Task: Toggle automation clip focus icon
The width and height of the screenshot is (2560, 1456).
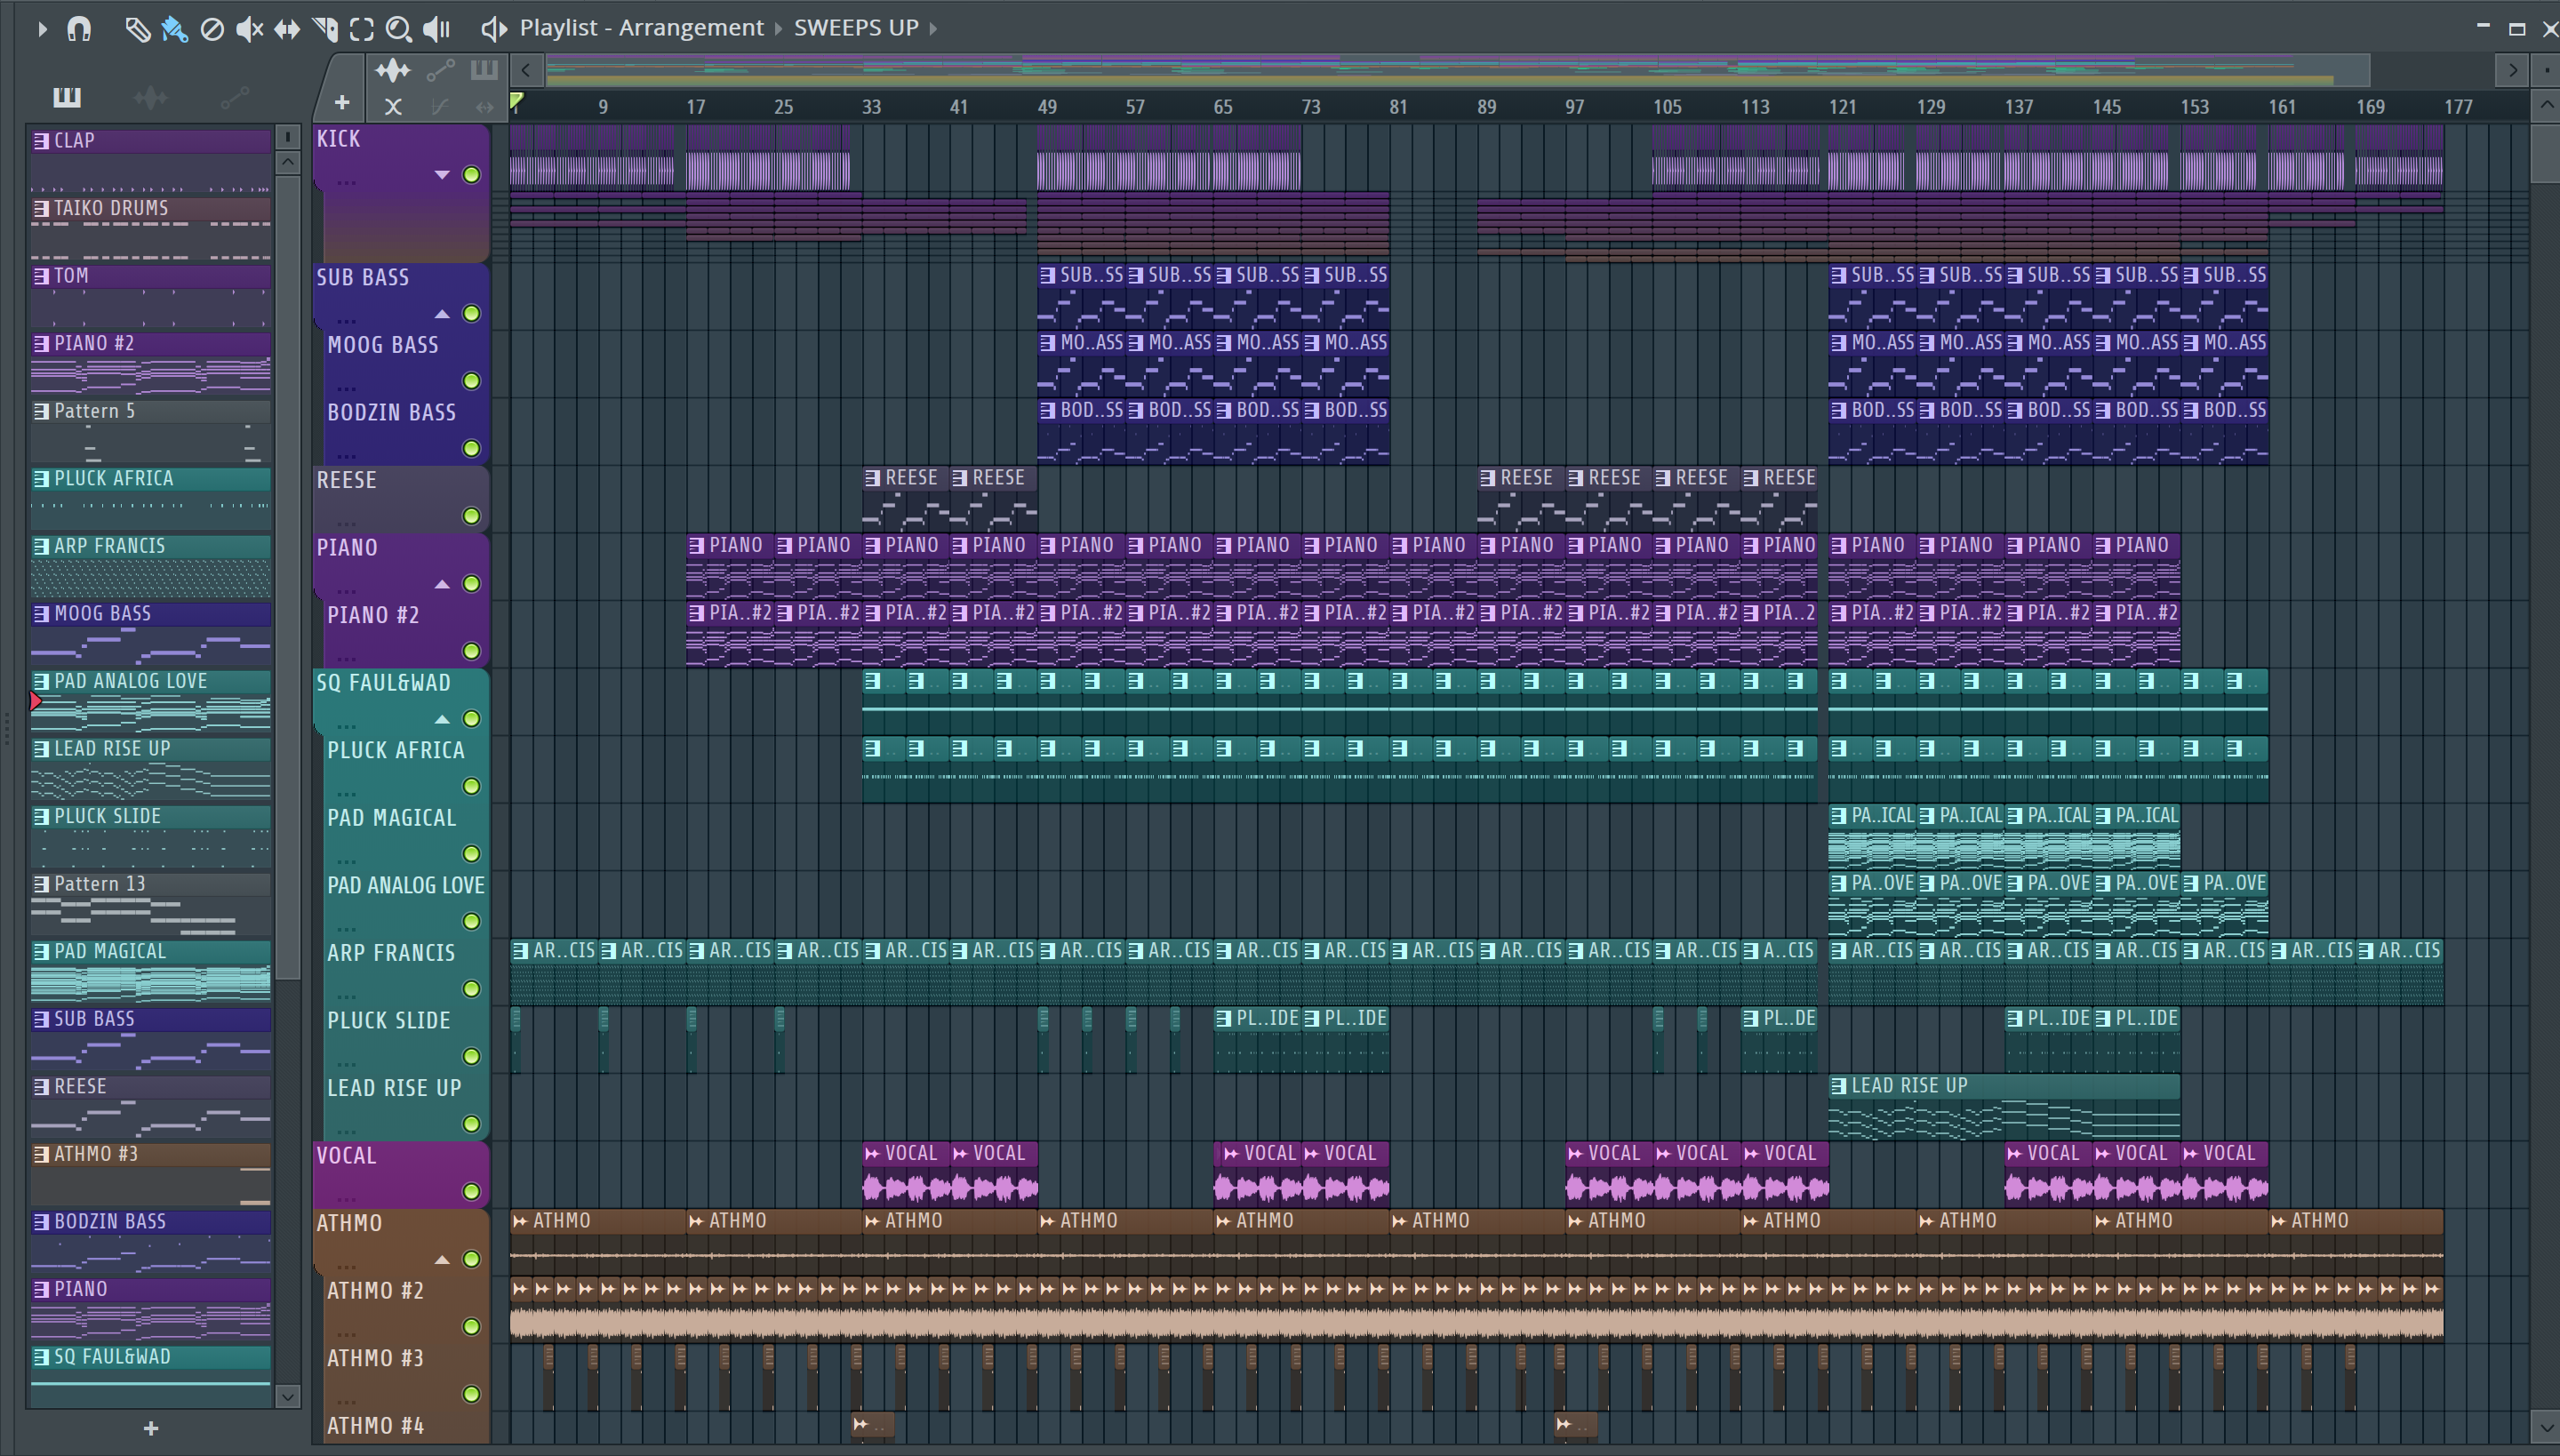Action: point(440,70)
